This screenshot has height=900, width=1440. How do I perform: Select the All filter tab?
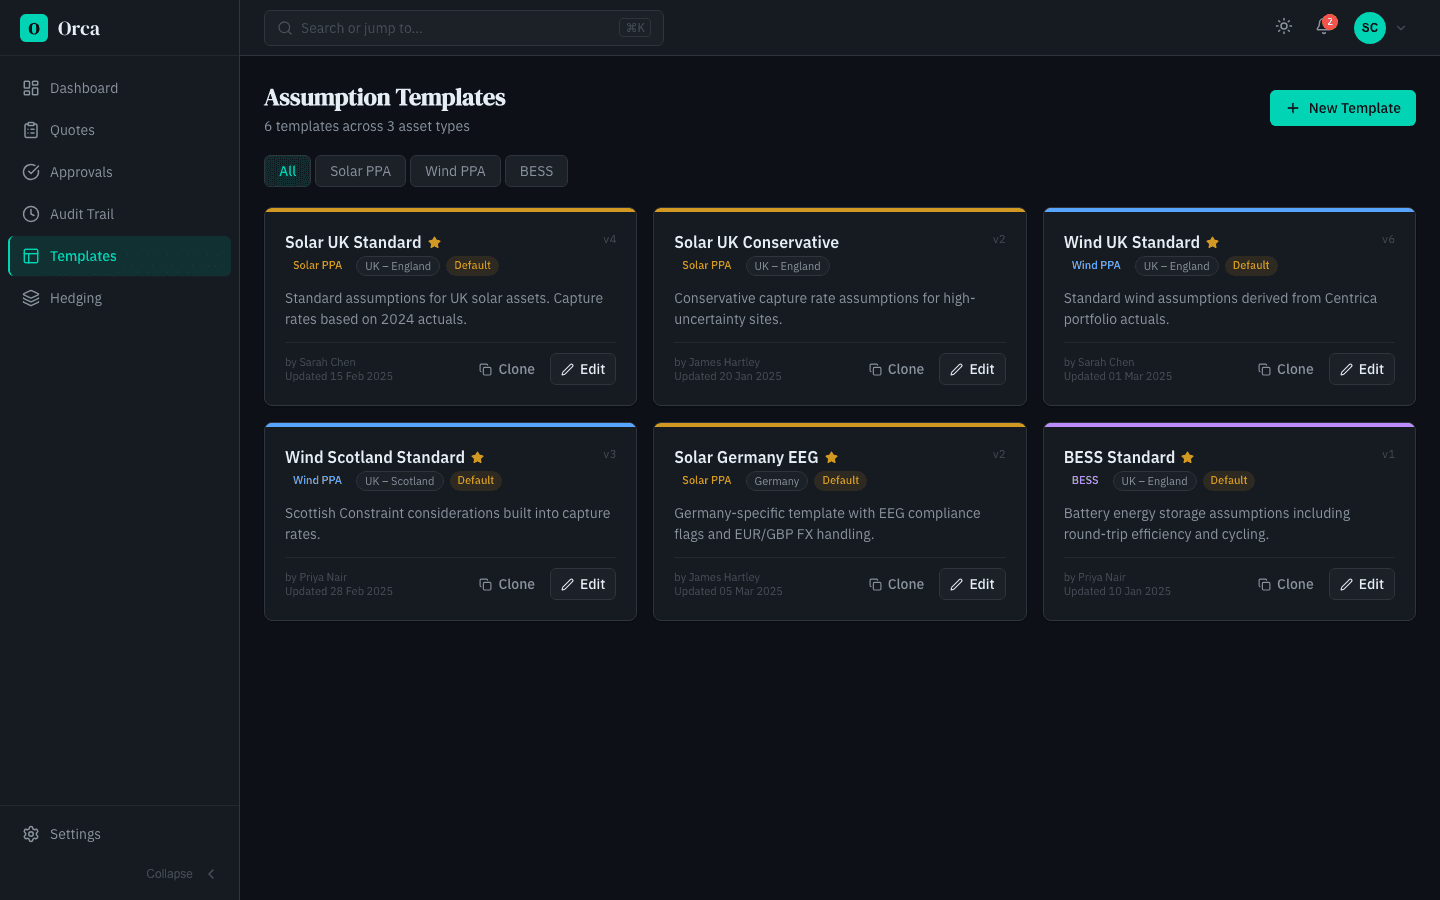click(x=288, y=171)
